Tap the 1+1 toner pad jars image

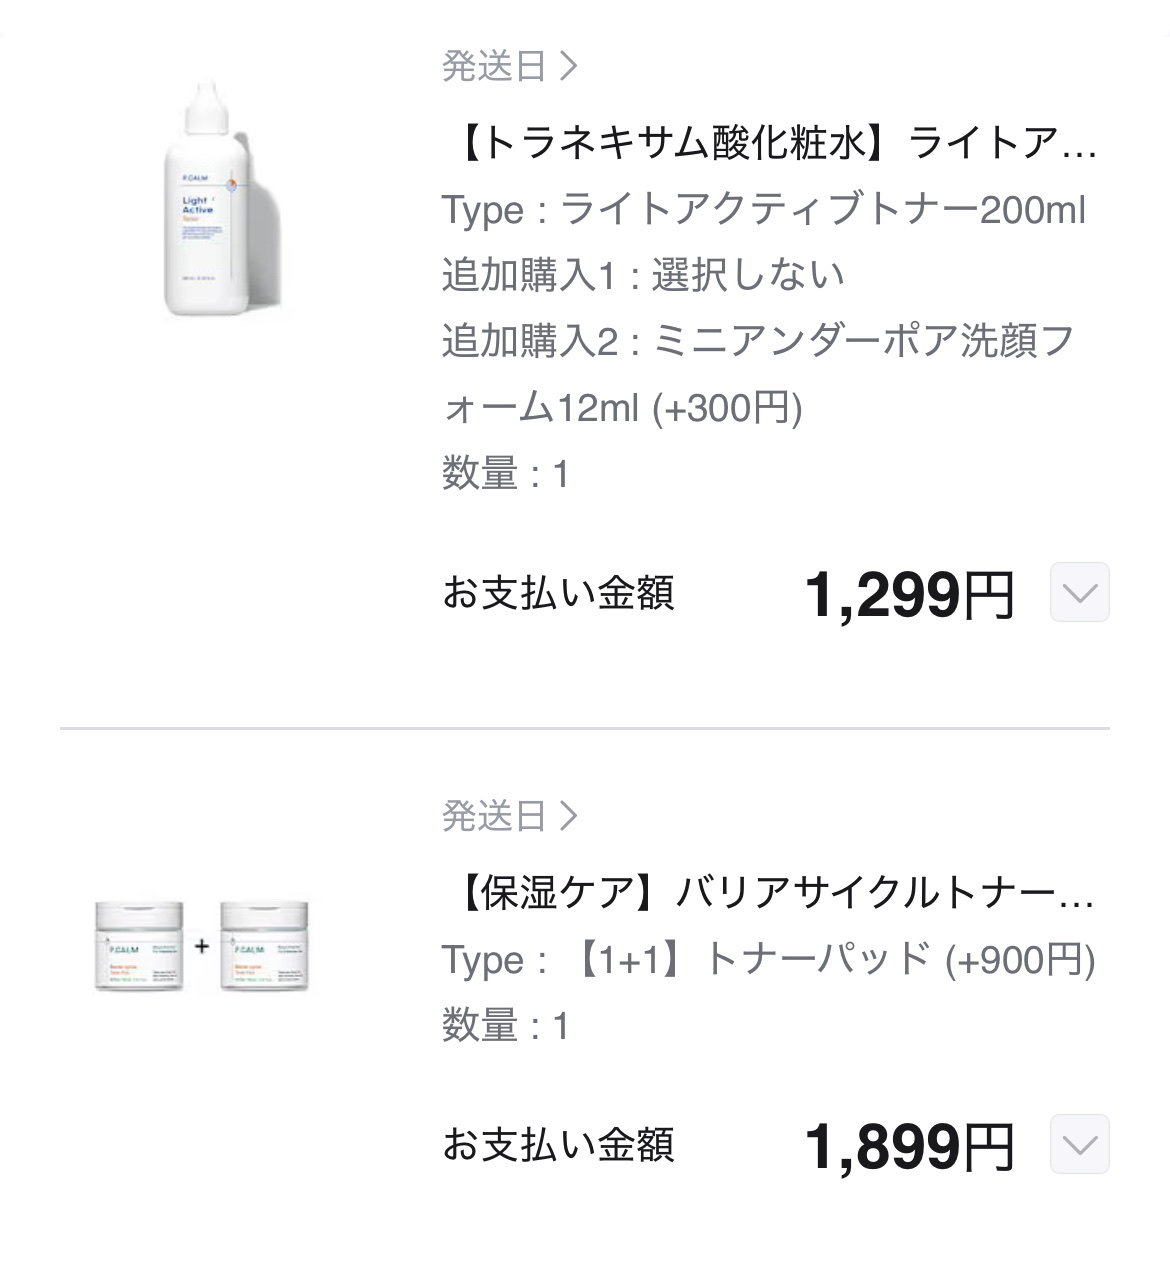[201, 946]
